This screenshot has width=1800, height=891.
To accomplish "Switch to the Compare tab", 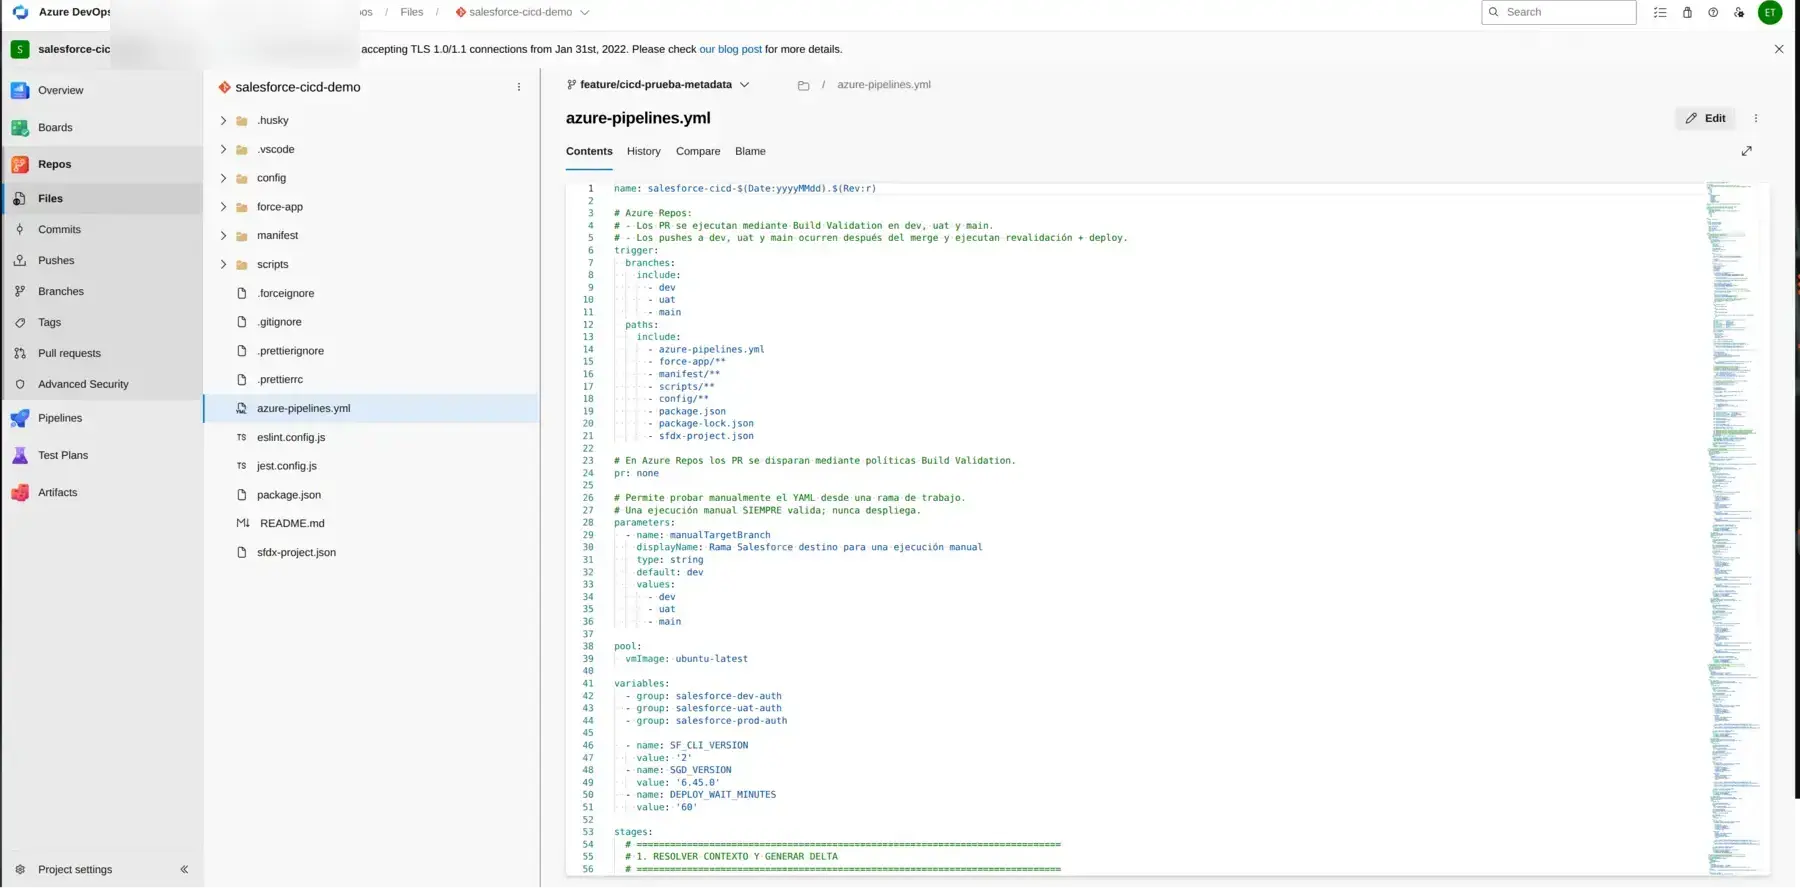I will pyautogui.click(x=698, y=151).
